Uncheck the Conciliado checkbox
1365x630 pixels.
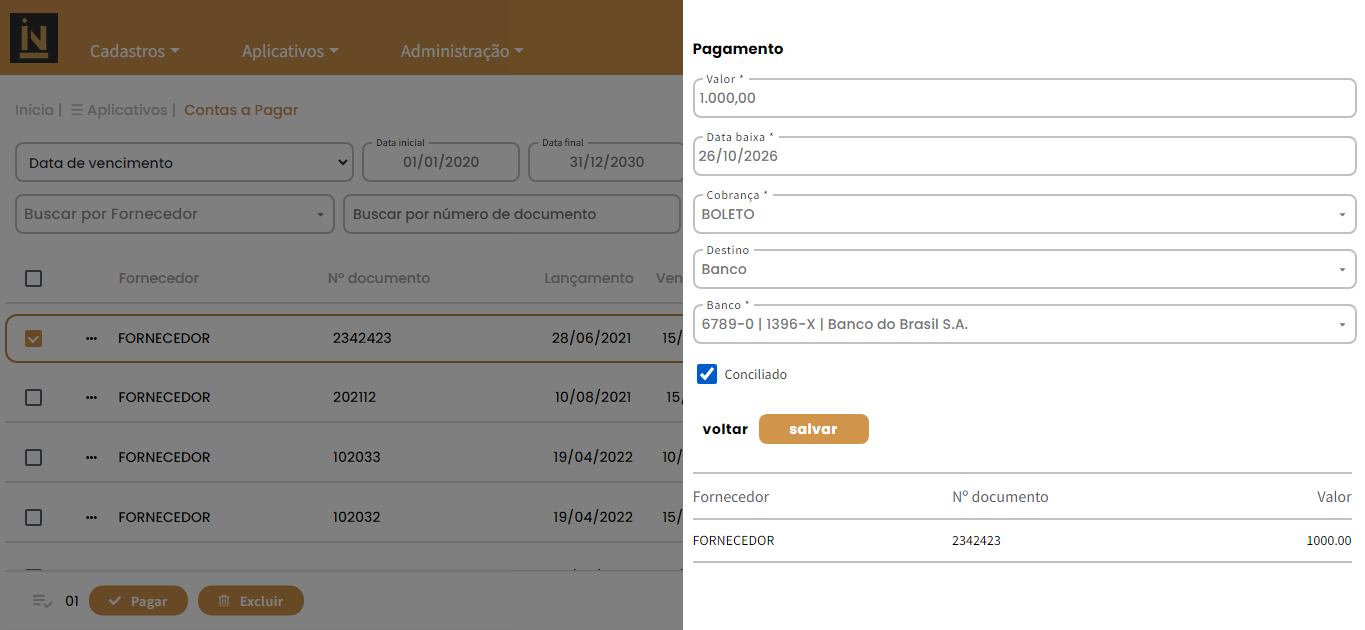click(707, 374)
